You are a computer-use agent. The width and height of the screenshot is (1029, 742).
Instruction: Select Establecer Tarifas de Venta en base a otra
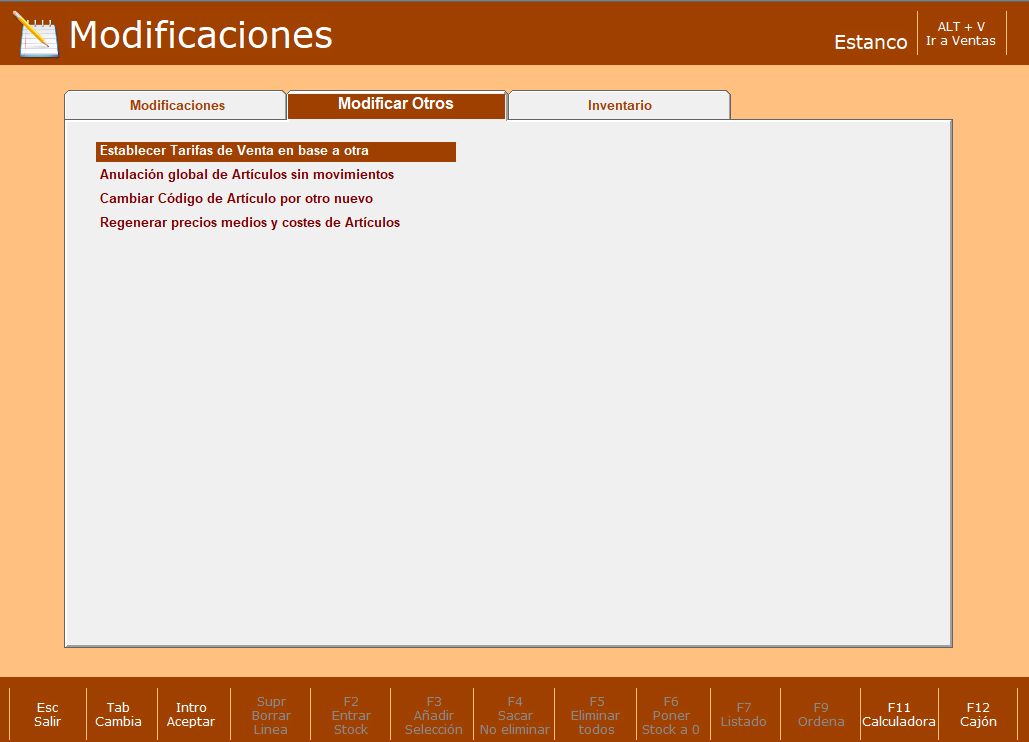point(276,151)
